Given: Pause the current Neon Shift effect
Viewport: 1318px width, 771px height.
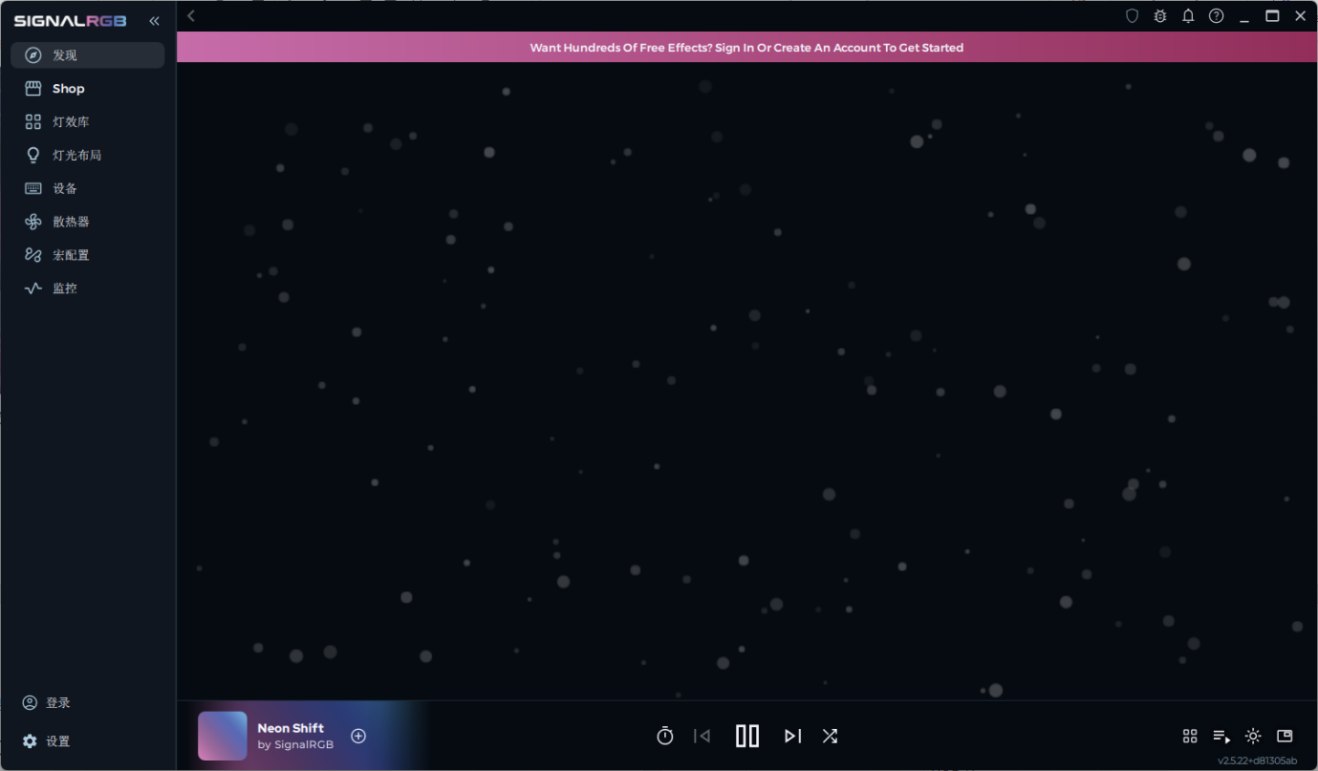Looking at the screenshot, I should click(x=747, y=736).
